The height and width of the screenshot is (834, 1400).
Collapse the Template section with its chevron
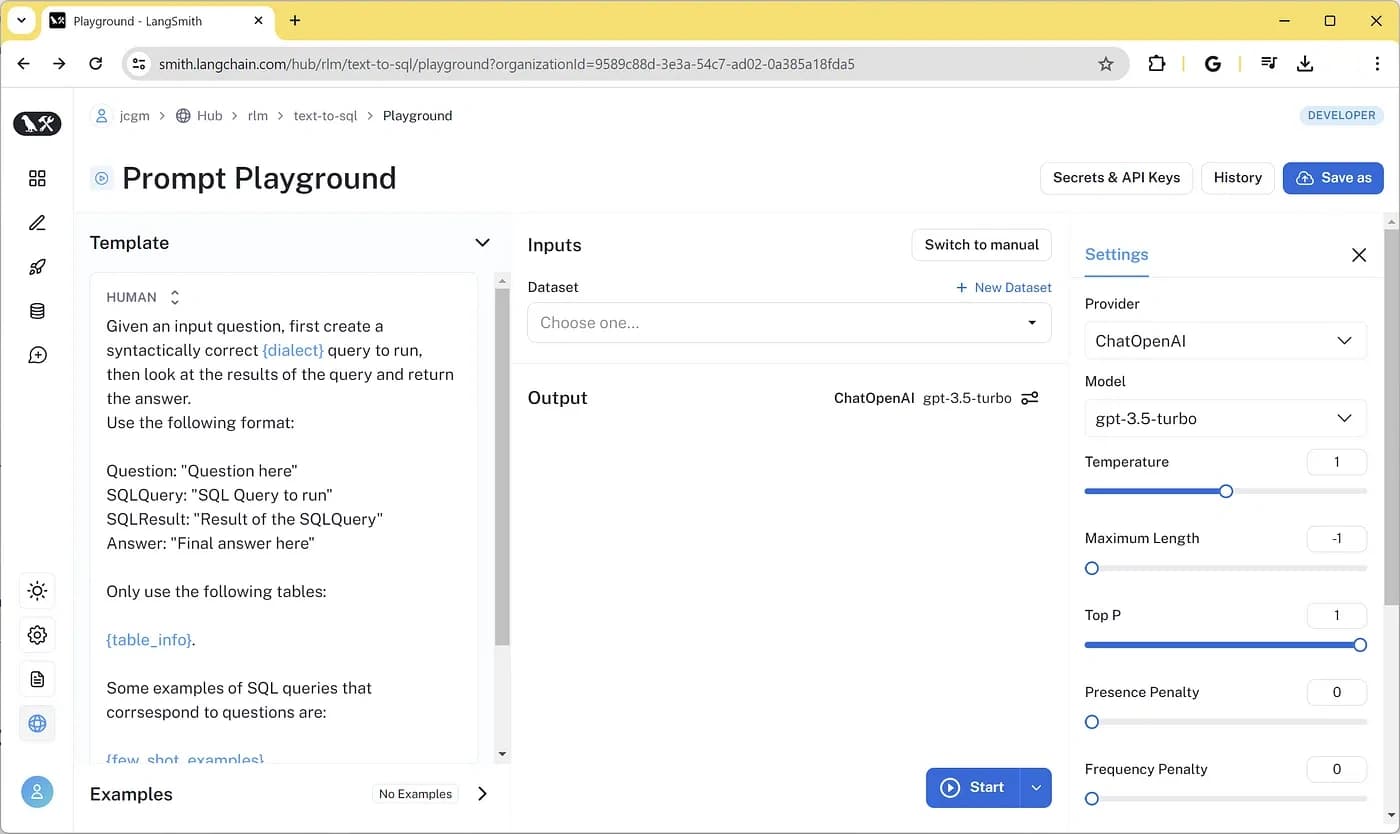pos(482,242)
